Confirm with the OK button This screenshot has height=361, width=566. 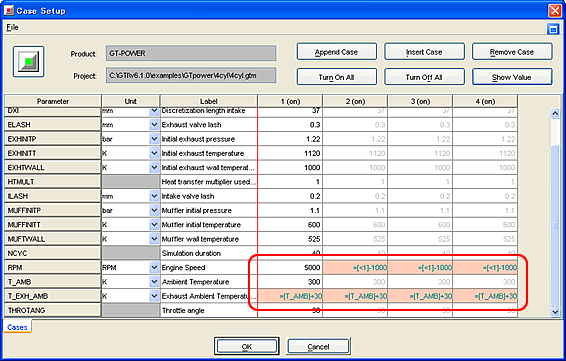point(247,346)
